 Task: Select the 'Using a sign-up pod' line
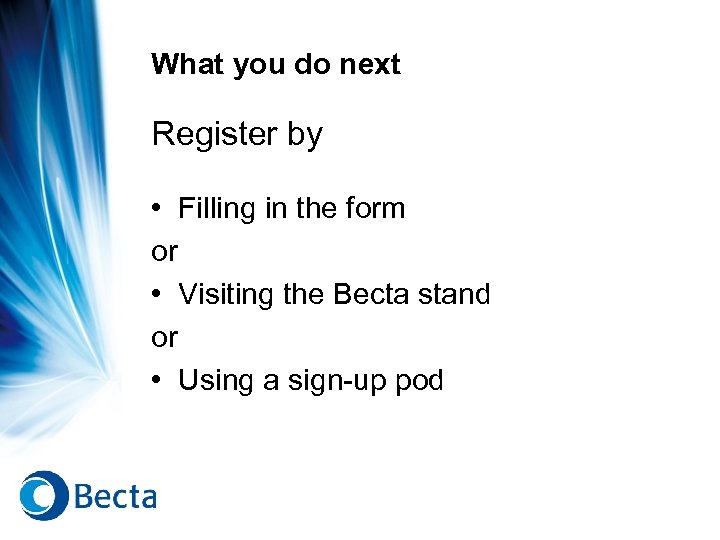pos(310,381)
